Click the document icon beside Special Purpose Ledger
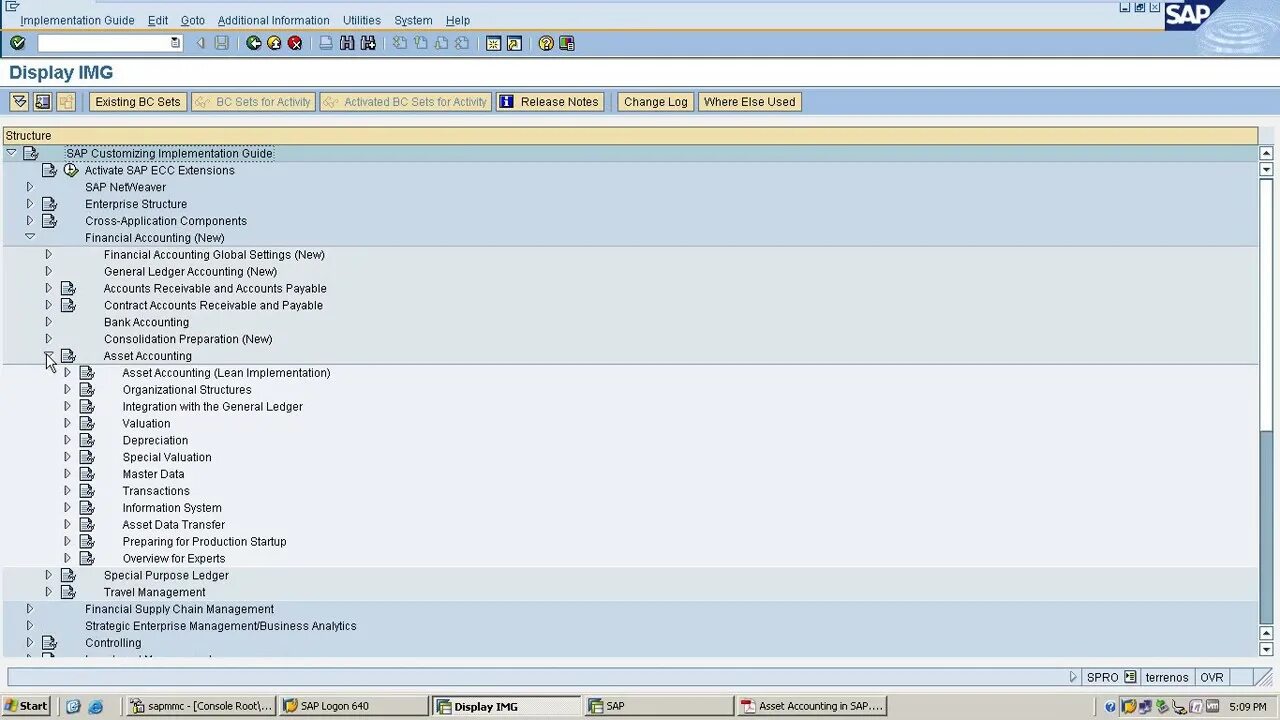 68,575
